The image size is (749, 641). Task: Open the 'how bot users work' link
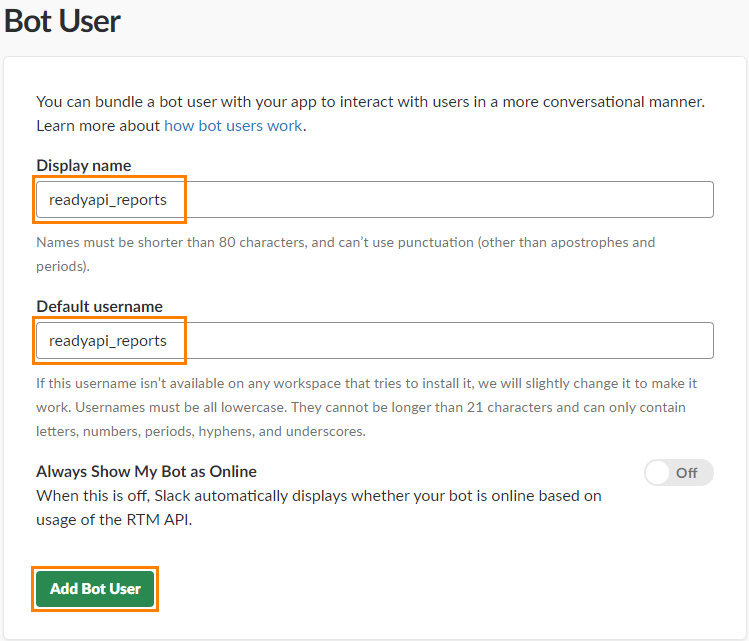[233, 126]
